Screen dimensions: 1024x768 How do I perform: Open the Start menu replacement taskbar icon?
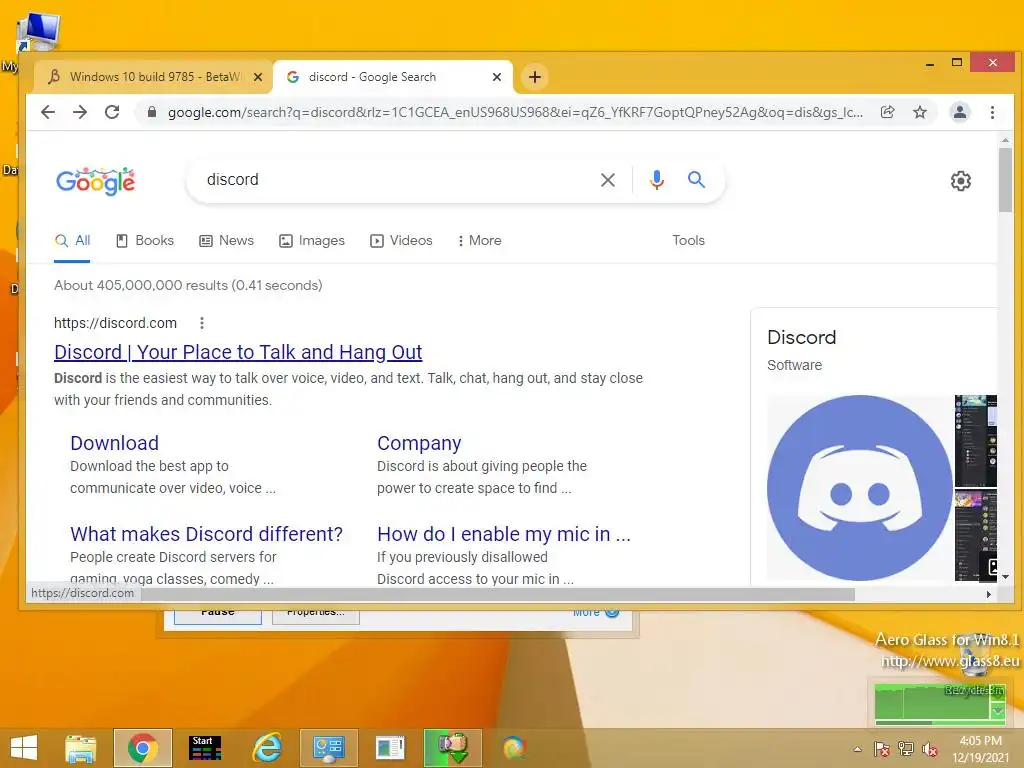(x=205, y=748)
